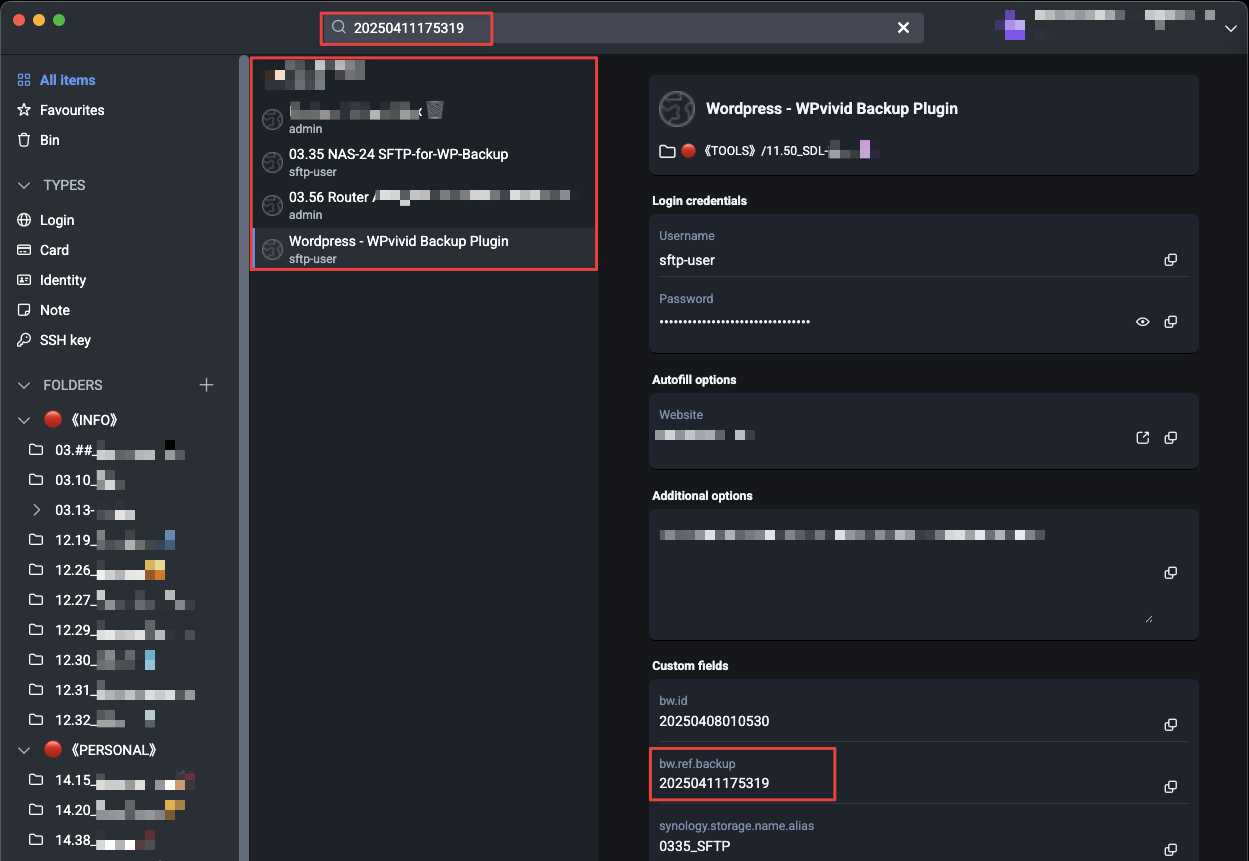Open the account switcher dropdown
Viewport: 1249px width, 861px height.
tap(1230, 29)
